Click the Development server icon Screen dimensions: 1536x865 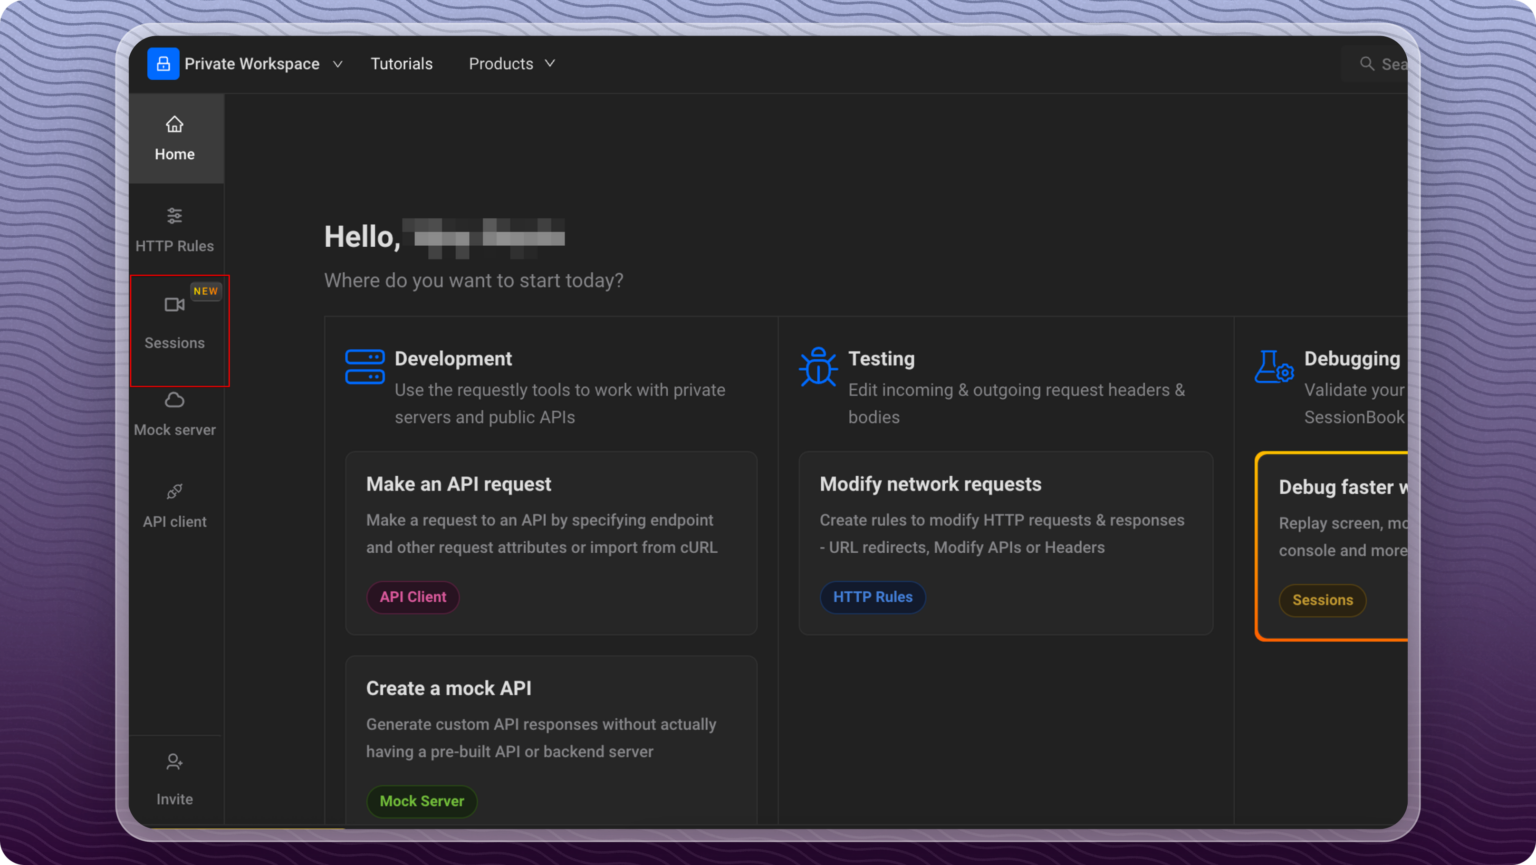[365, 367]
